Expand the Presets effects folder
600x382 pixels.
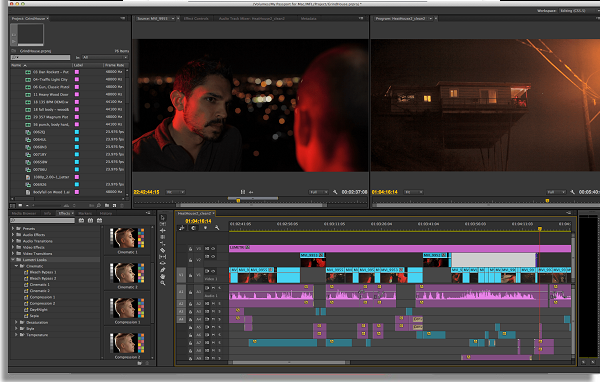click(13, 228)
